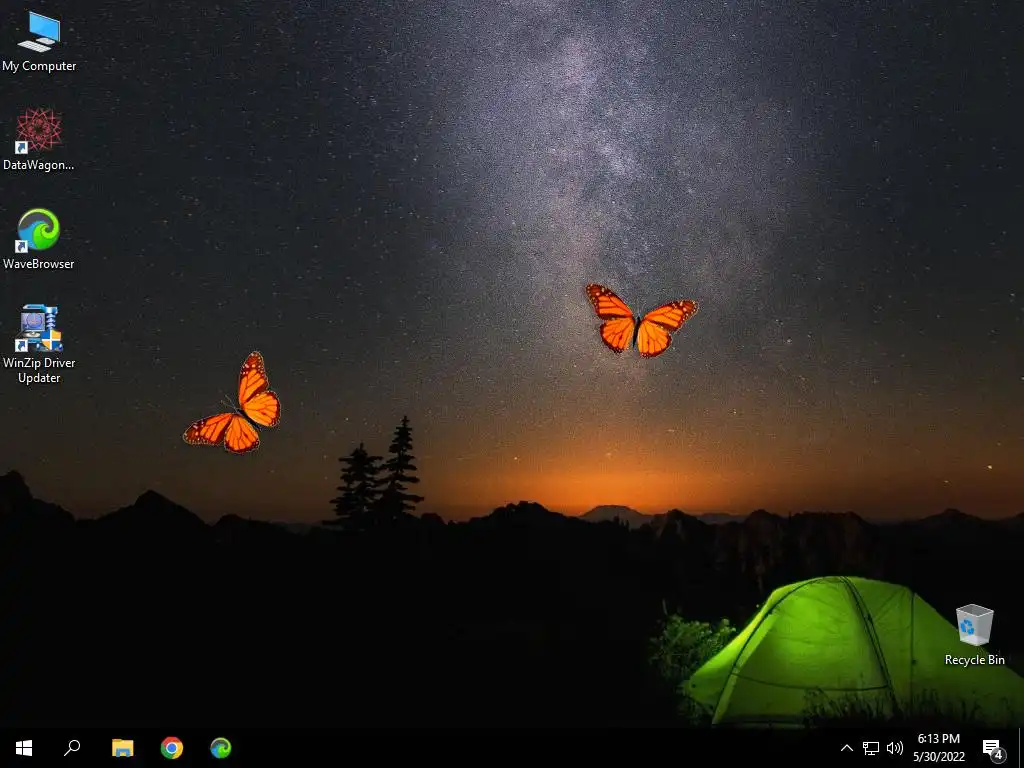Select the WinZip Driver Updater shortcut

click(39, 344)
